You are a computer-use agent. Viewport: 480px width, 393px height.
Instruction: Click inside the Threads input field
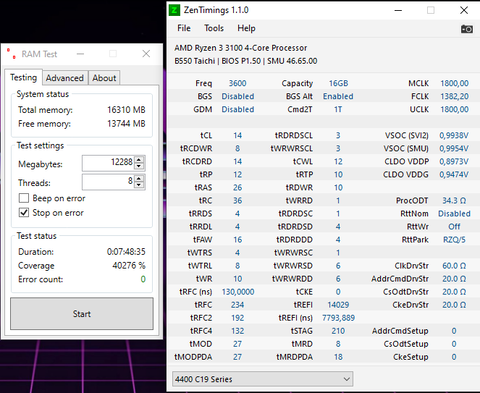108,182
